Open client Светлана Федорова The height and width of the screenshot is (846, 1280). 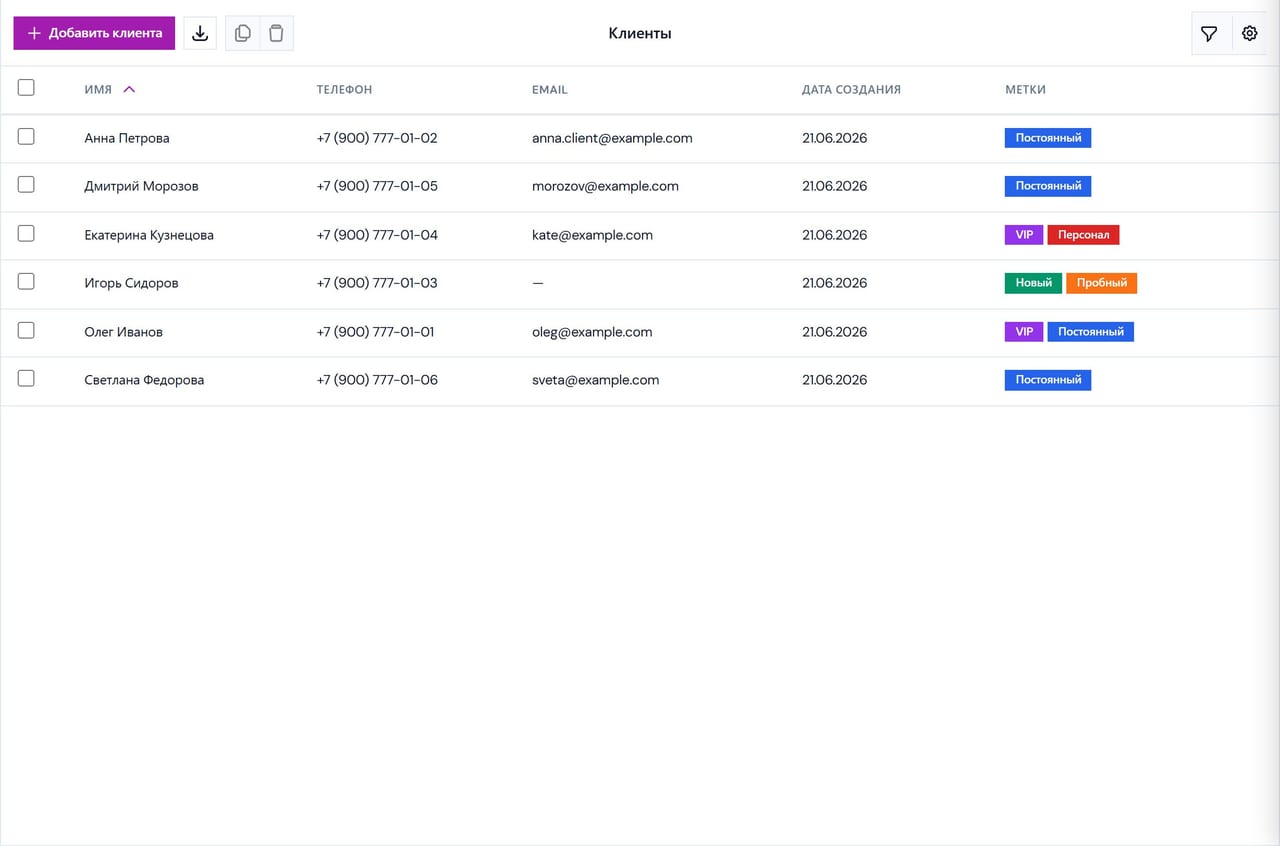144,380
